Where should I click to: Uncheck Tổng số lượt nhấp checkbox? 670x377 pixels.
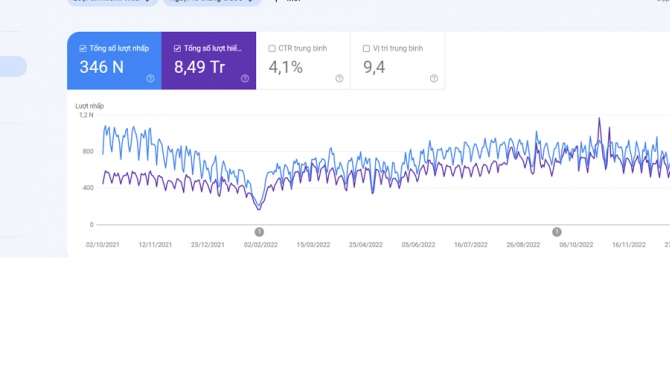pyautogui.click(x=83, y=48)
